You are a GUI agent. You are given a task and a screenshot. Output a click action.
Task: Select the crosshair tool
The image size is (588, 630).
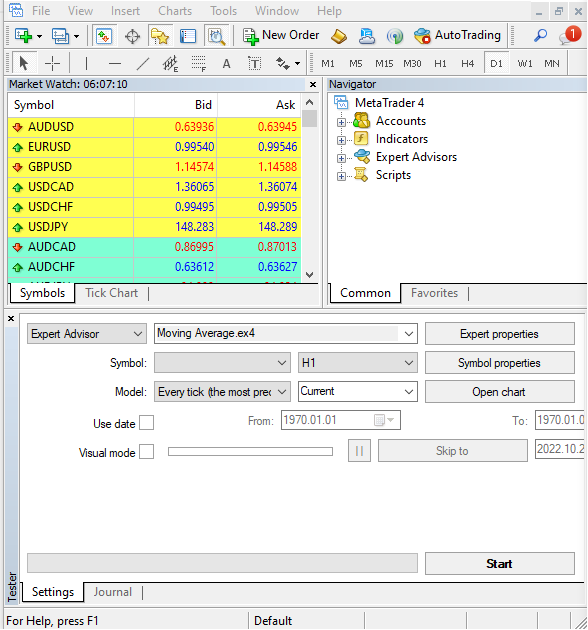[52, 63]
